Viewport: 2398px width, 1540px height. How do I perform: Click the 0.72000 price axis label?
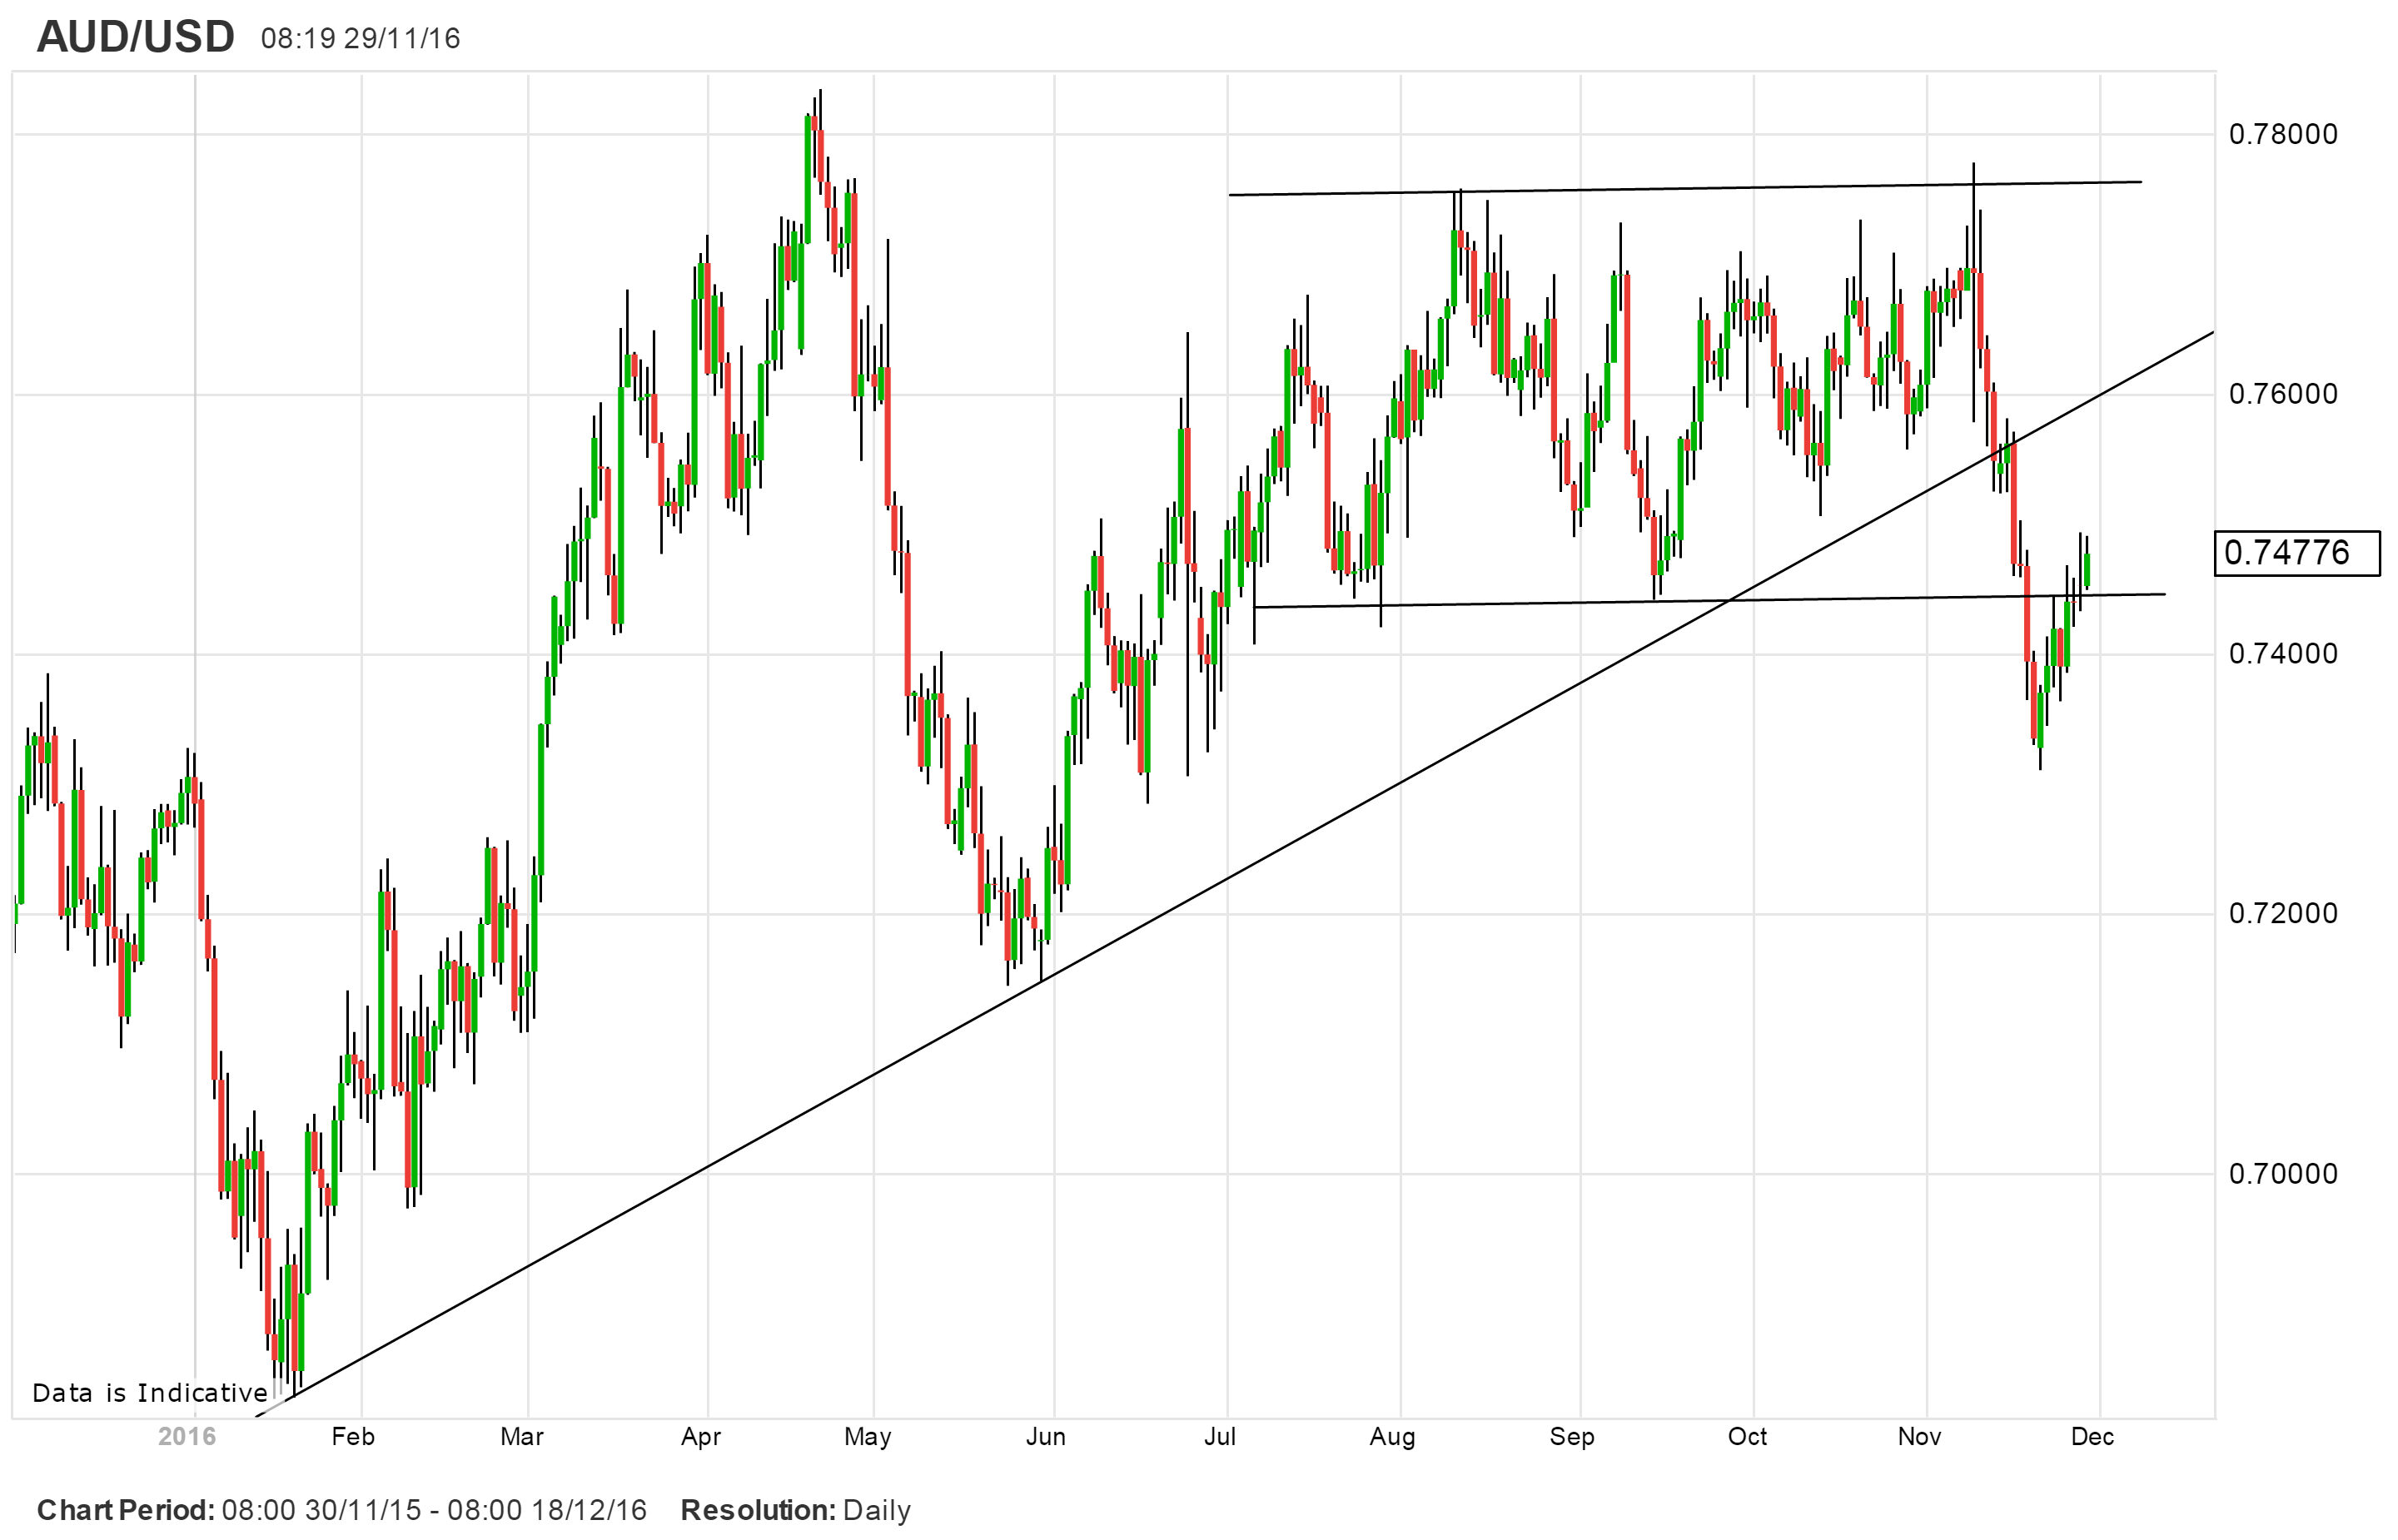2283,913
